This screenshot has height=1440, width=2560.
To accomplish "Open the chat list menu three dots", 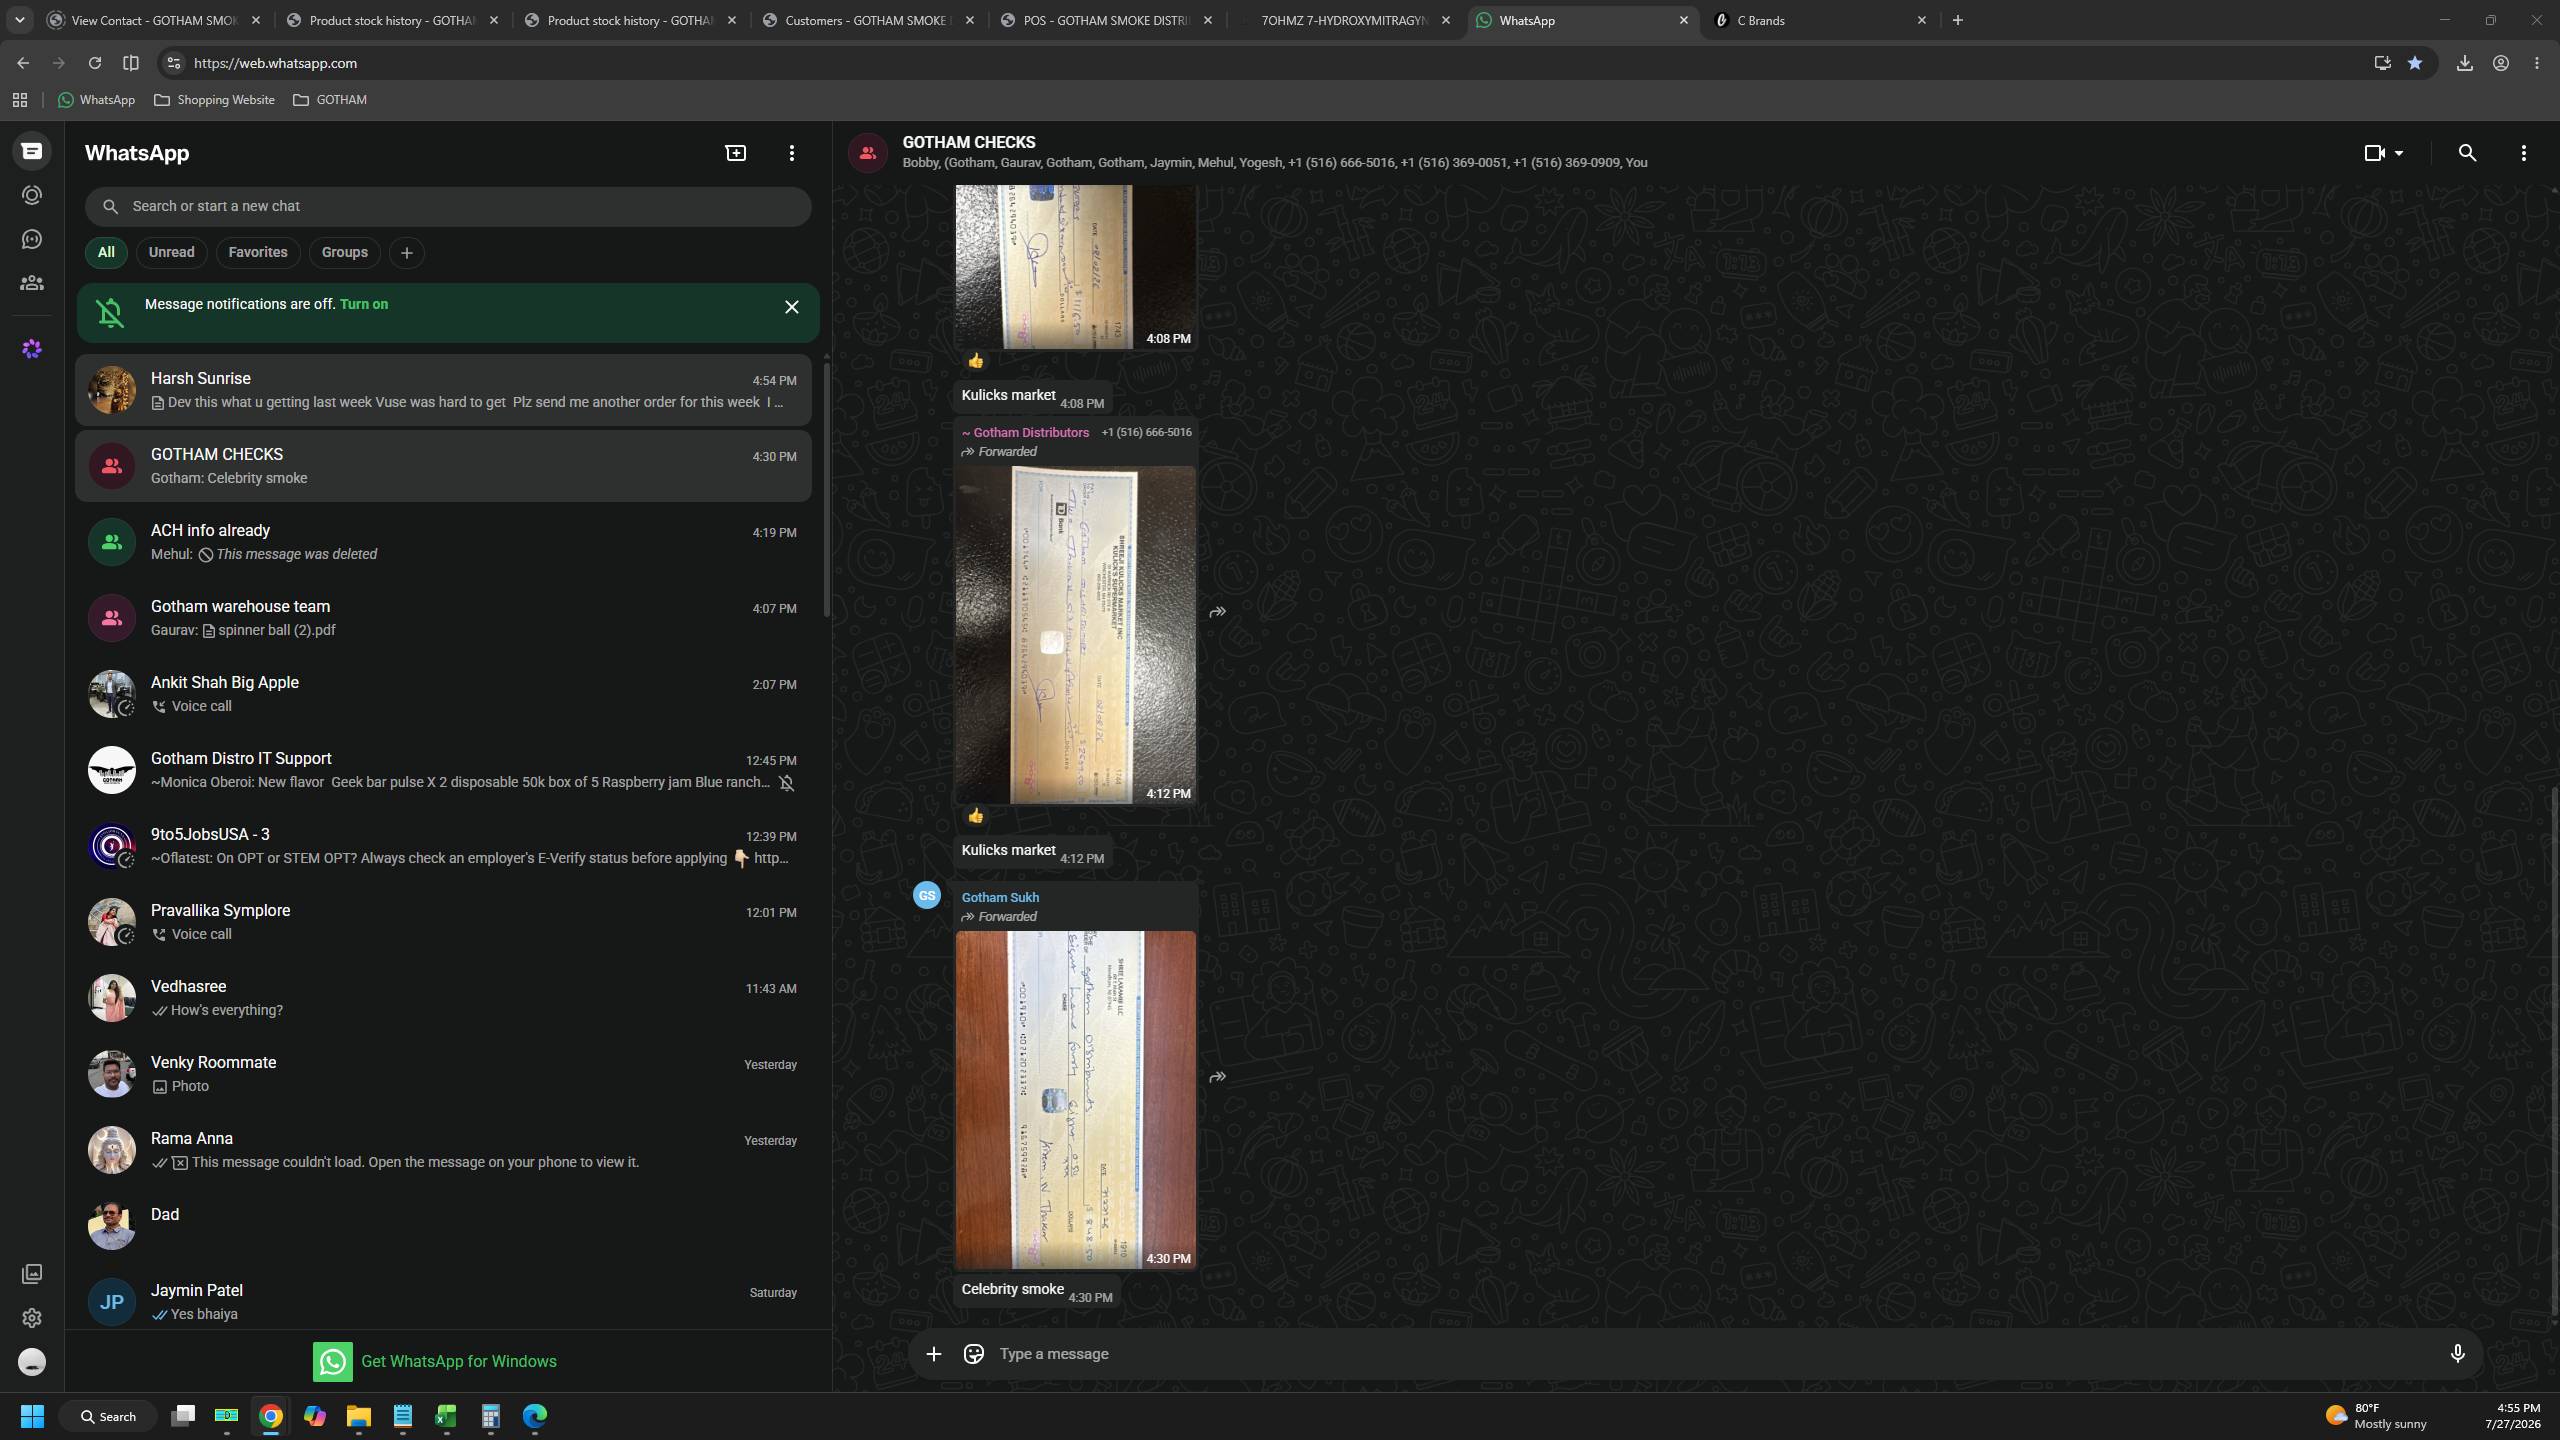I will 792,153.
